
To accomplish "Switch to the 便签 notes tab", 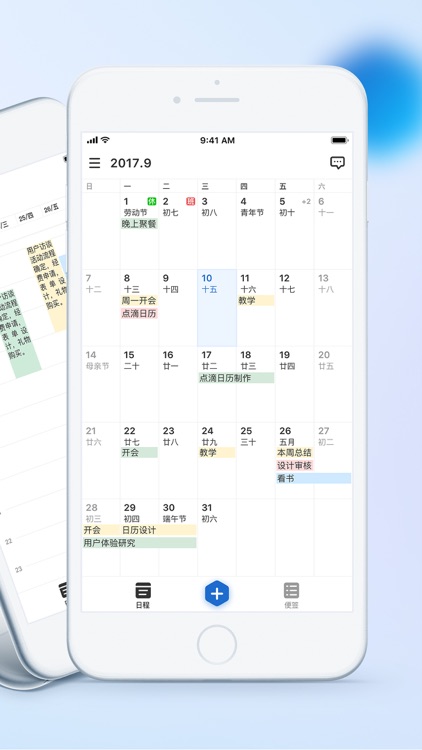I will (291, 595).
